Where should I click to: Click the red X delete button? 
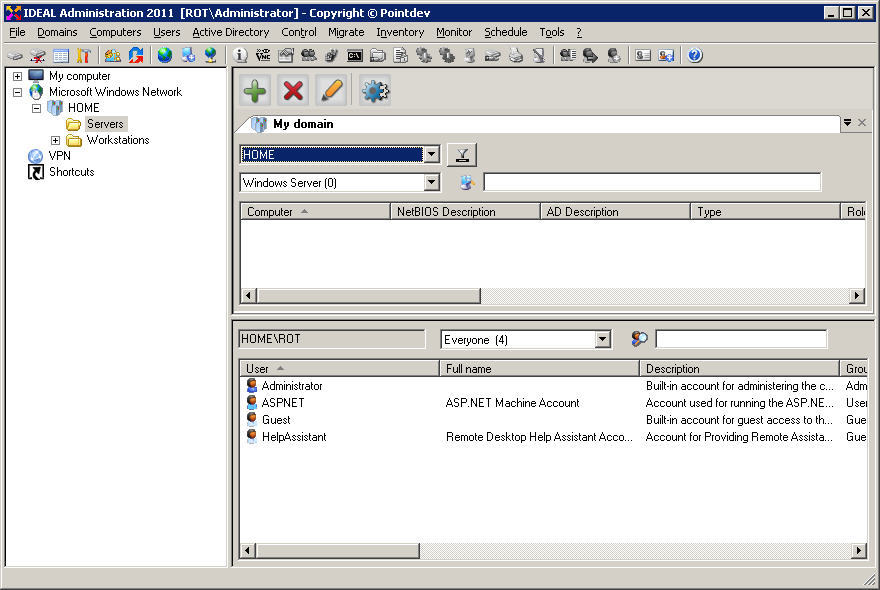tap(293, 90)
